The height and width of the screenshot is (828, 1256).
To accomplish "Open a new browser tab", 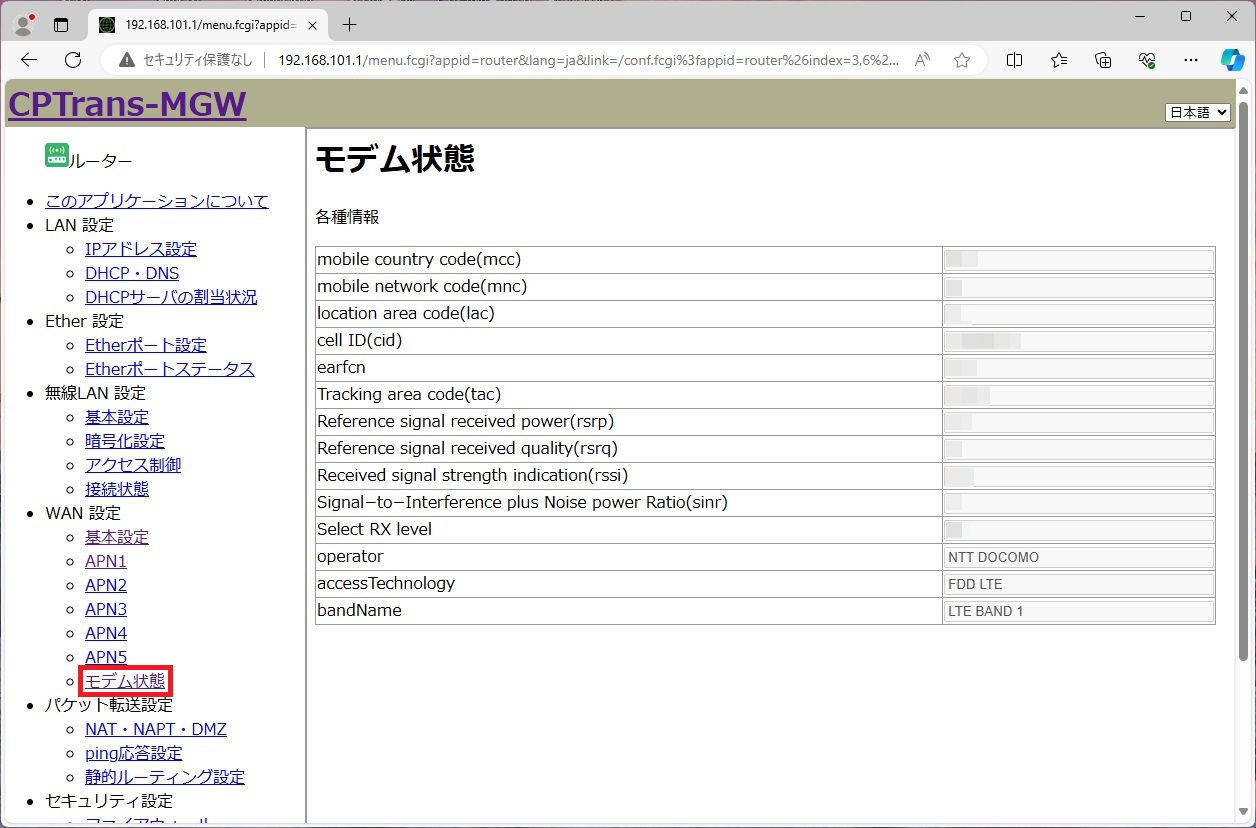I will 349,24.
